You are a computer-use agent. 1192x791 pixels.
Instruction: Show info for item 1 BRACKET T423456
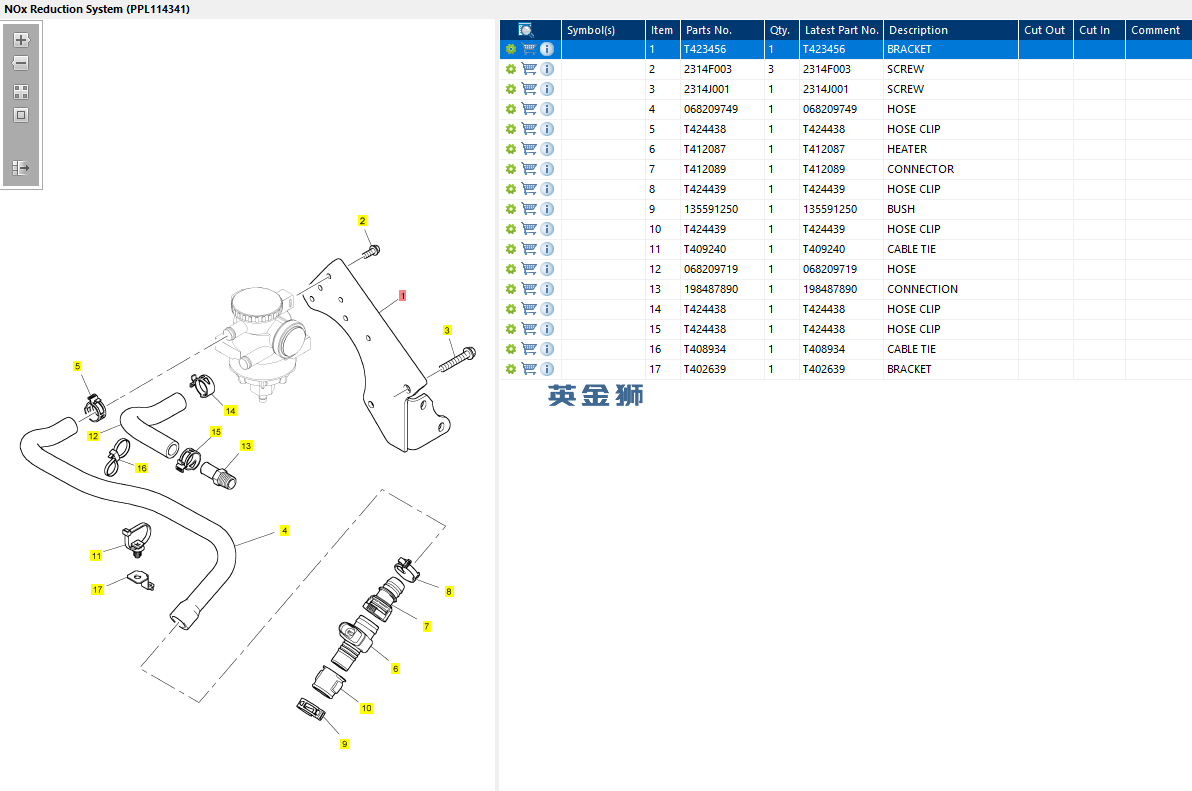(x=547, y=49)
